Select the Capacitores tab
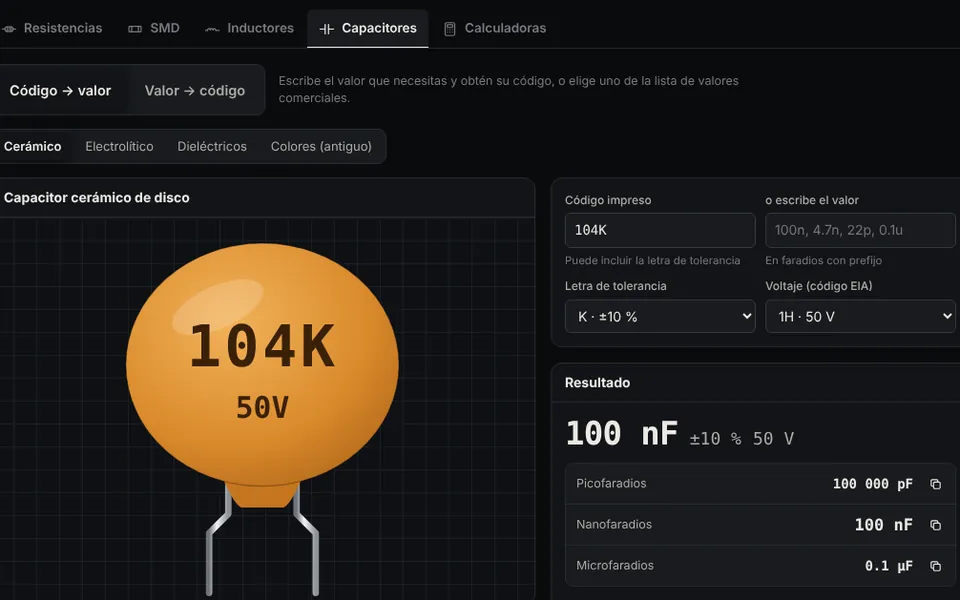This screenshot has height=600, width=960. pos(367,28)
